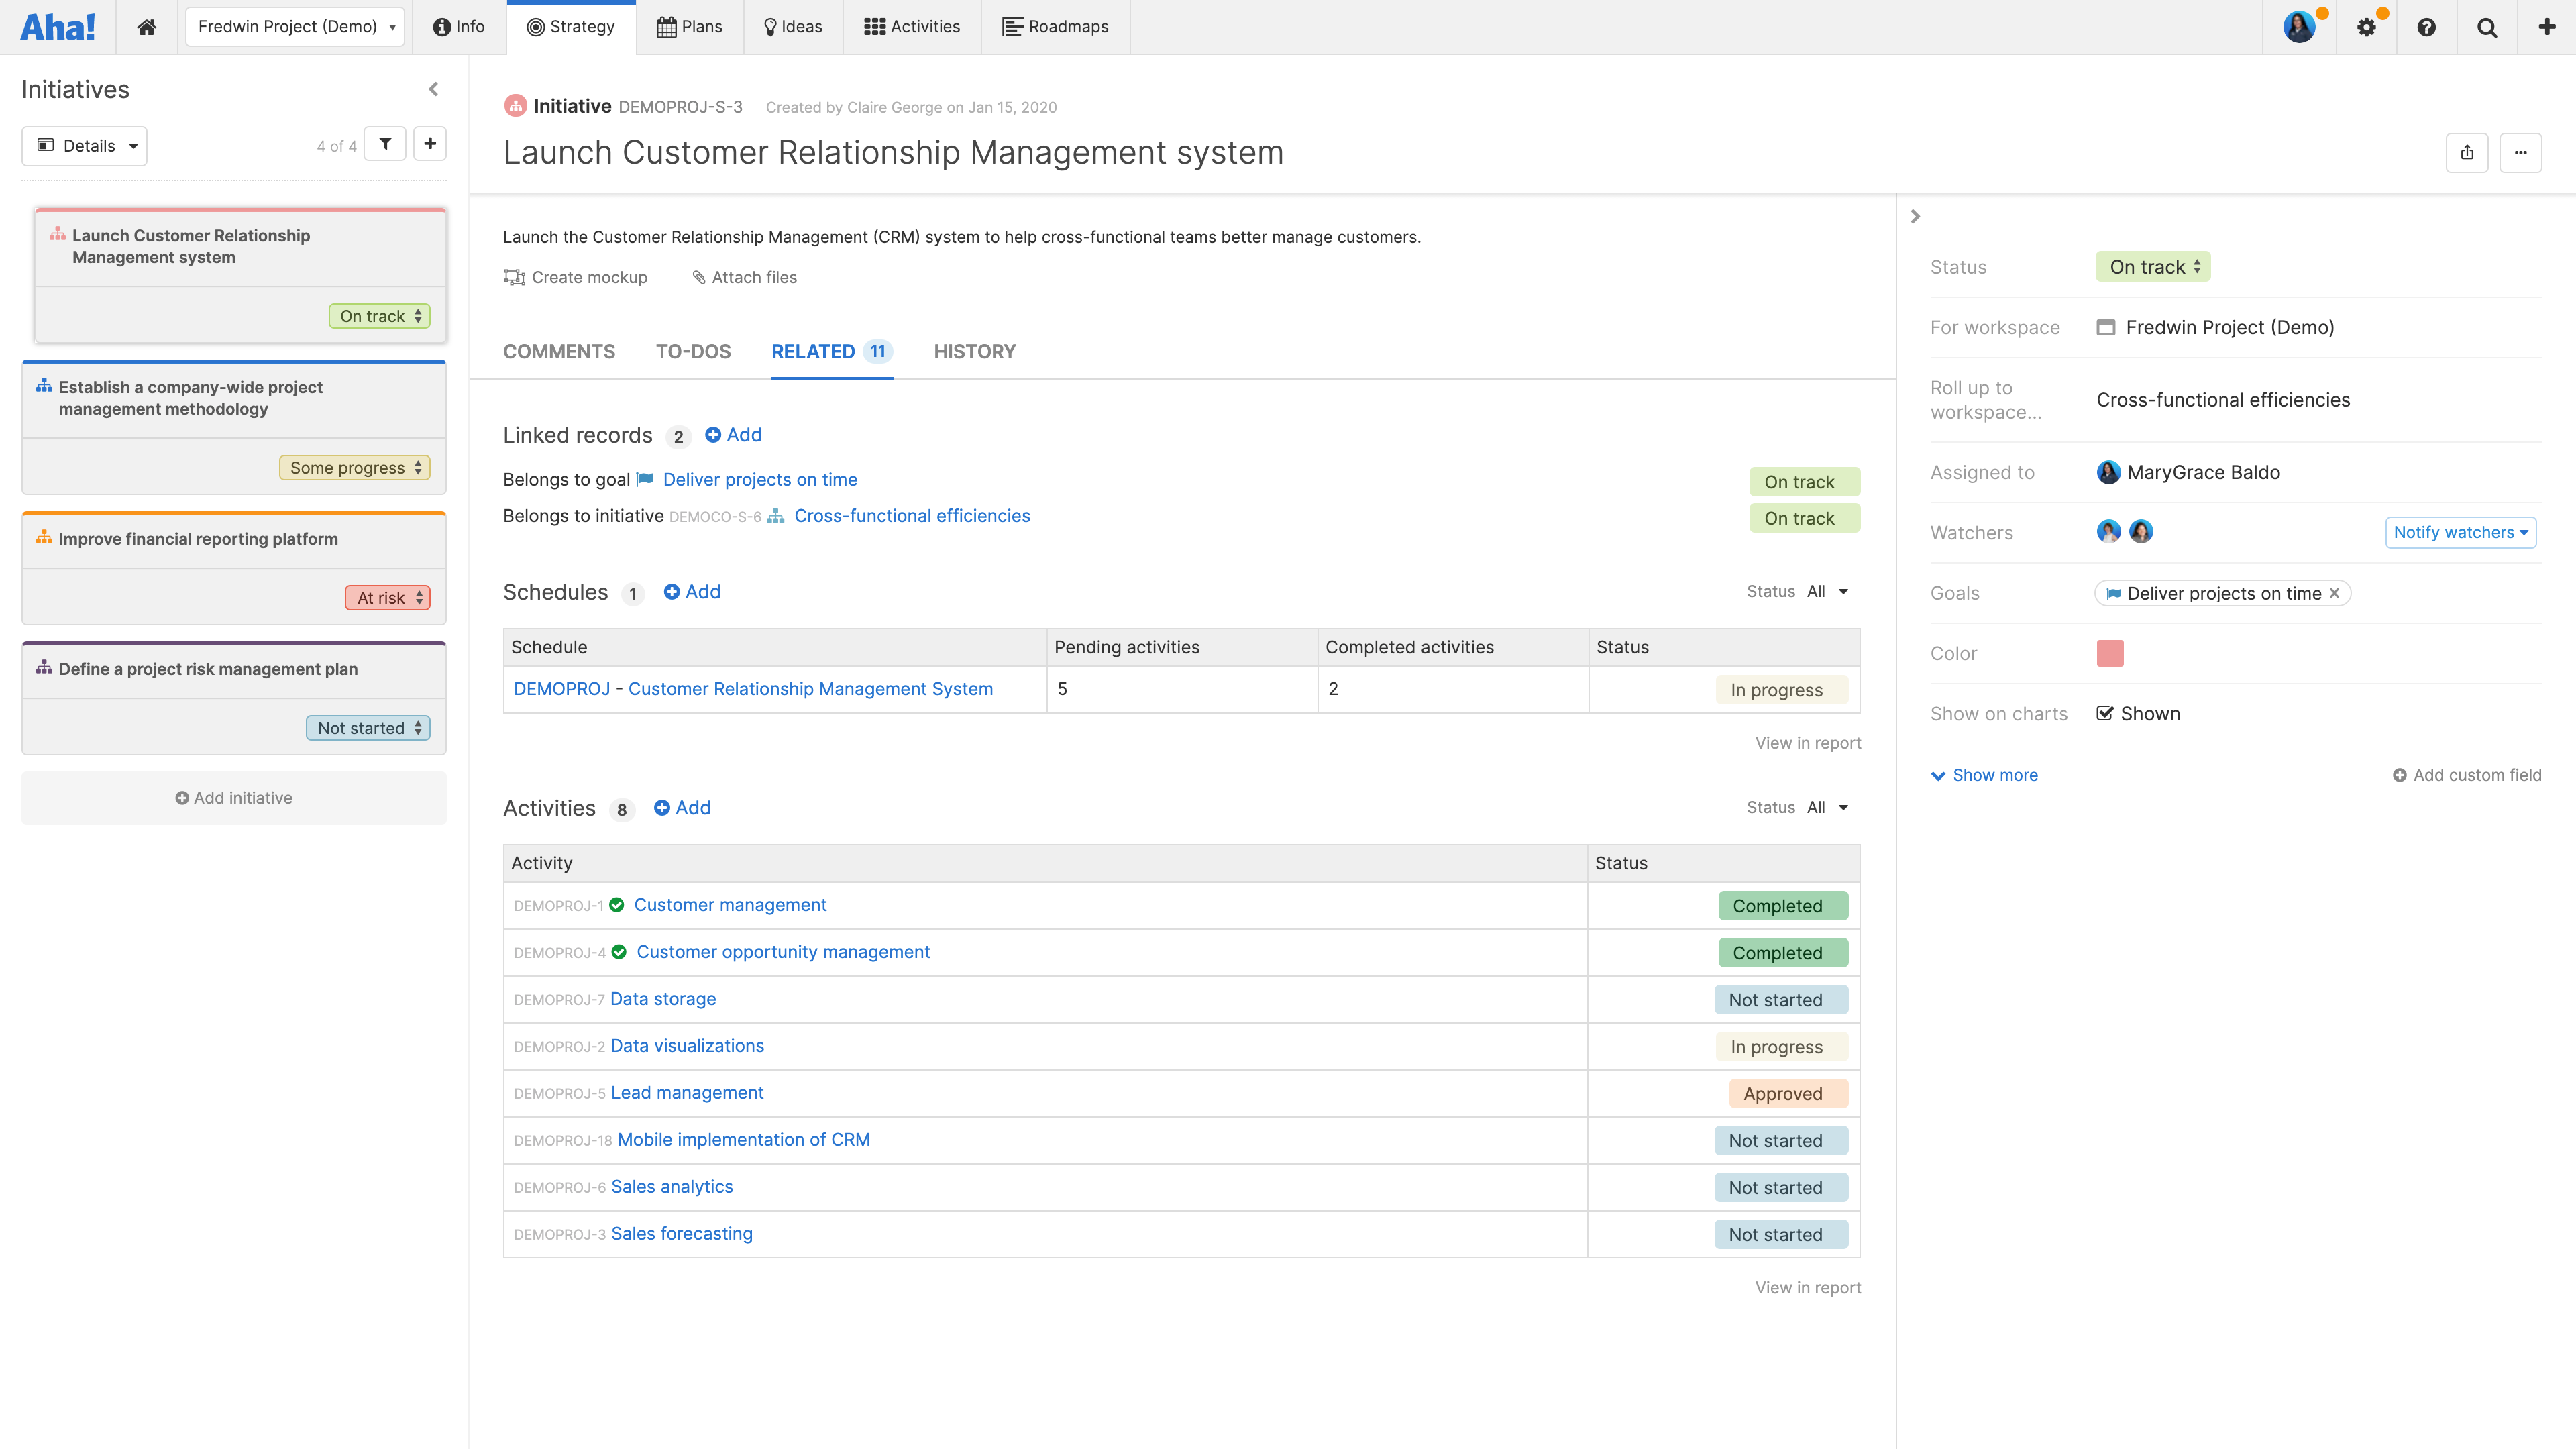Click the home icon in top navigation
Viewport: 2576px width, 1449px height.
[x=147, y=27]
